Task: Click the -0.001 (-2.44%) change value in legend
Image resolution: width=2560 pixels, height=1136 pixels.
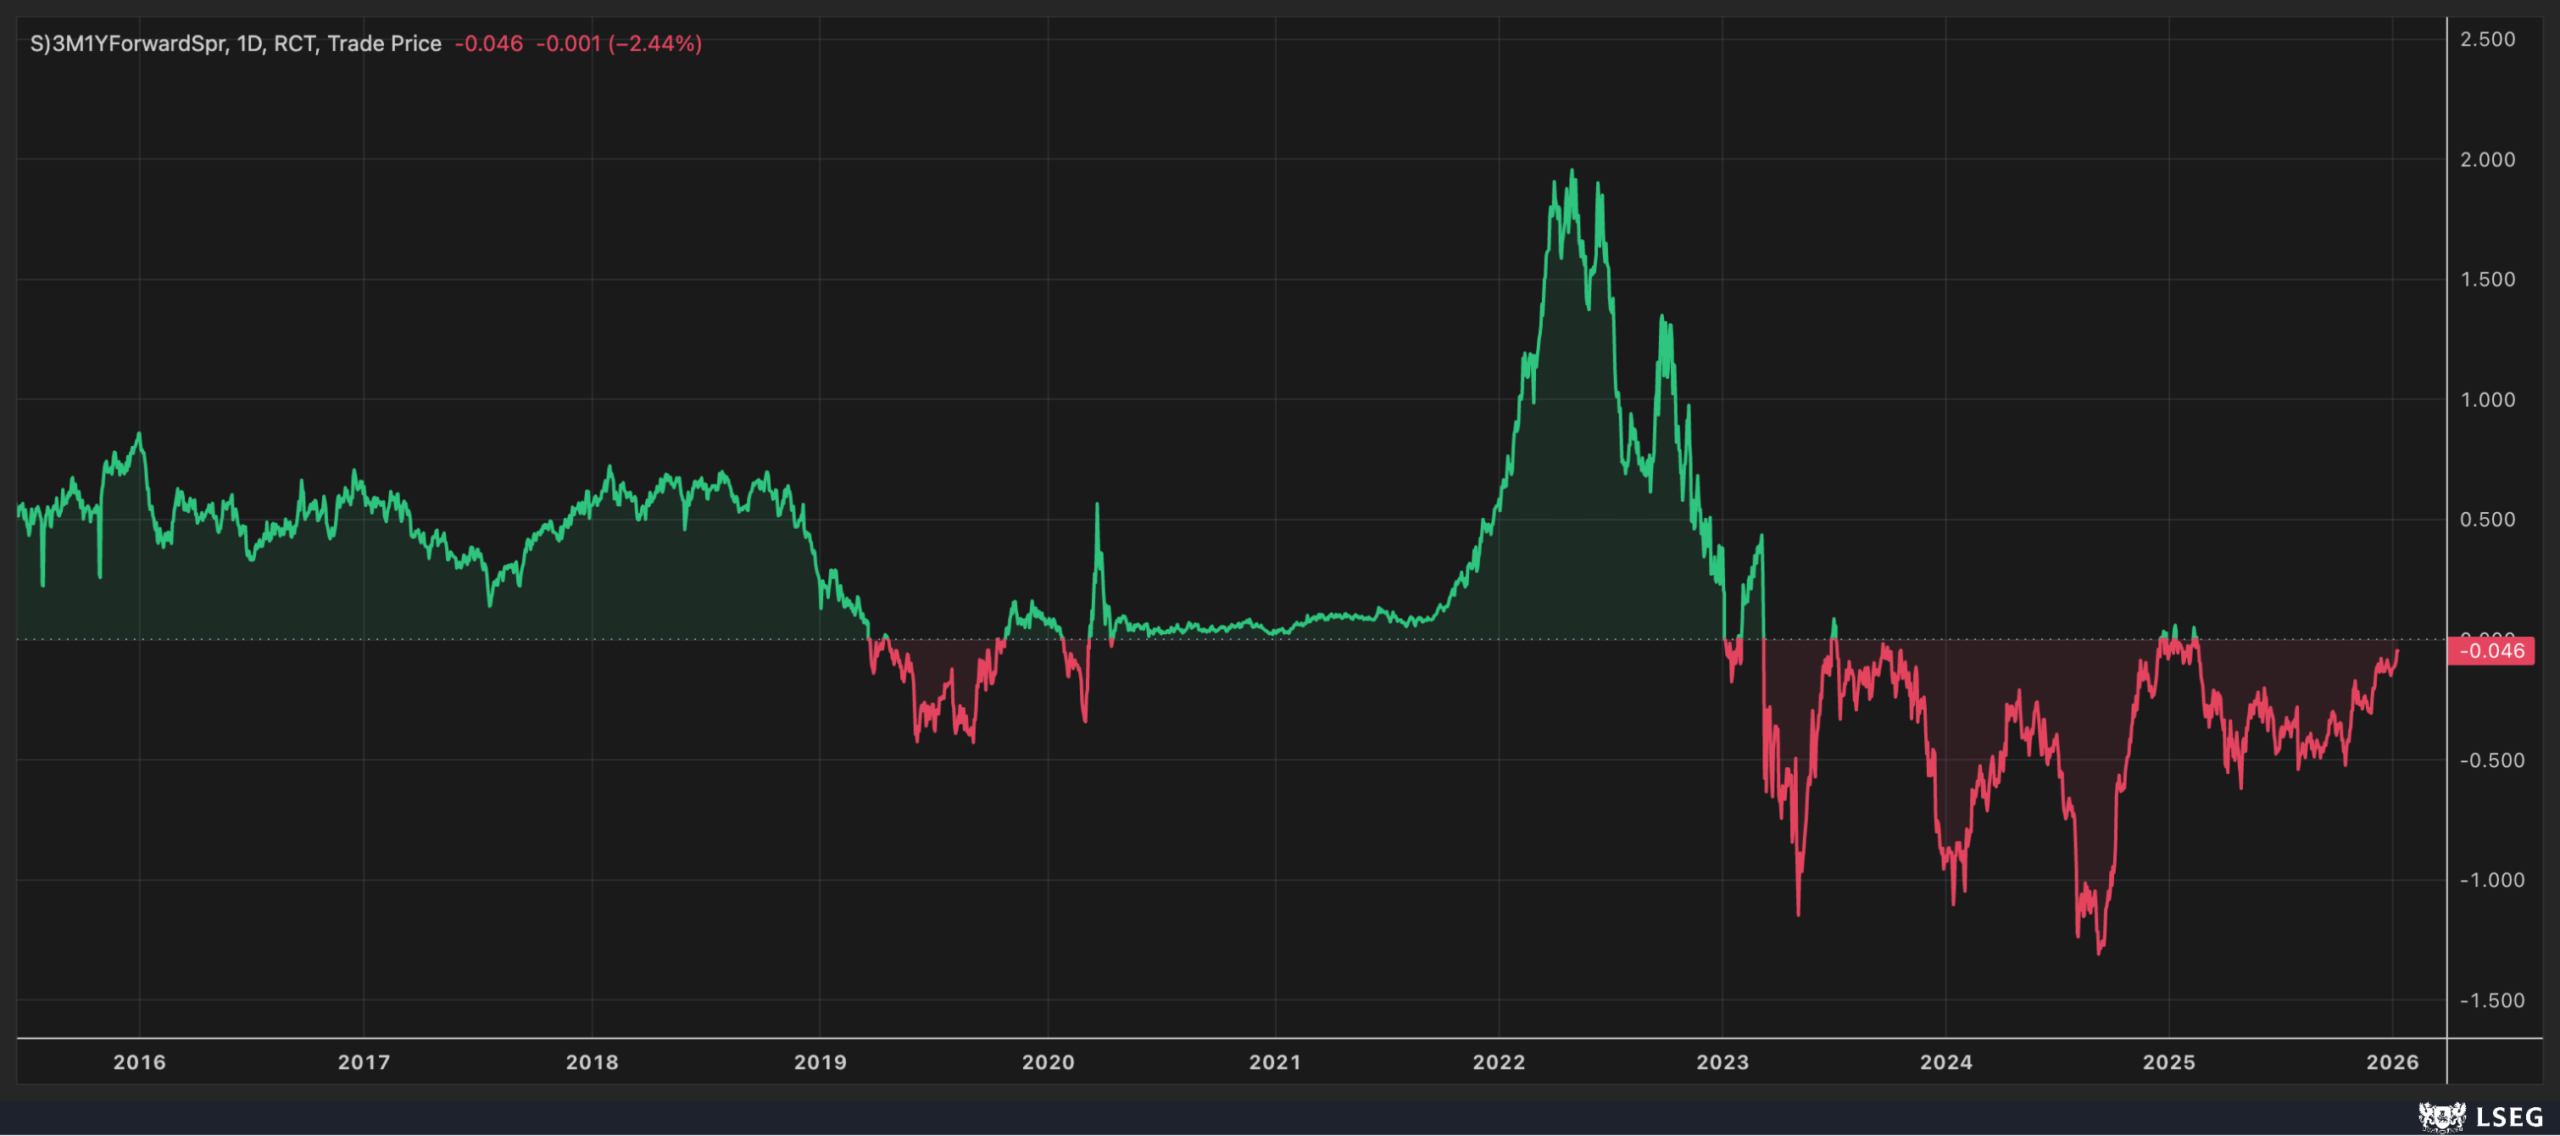Action: point(619,44)
